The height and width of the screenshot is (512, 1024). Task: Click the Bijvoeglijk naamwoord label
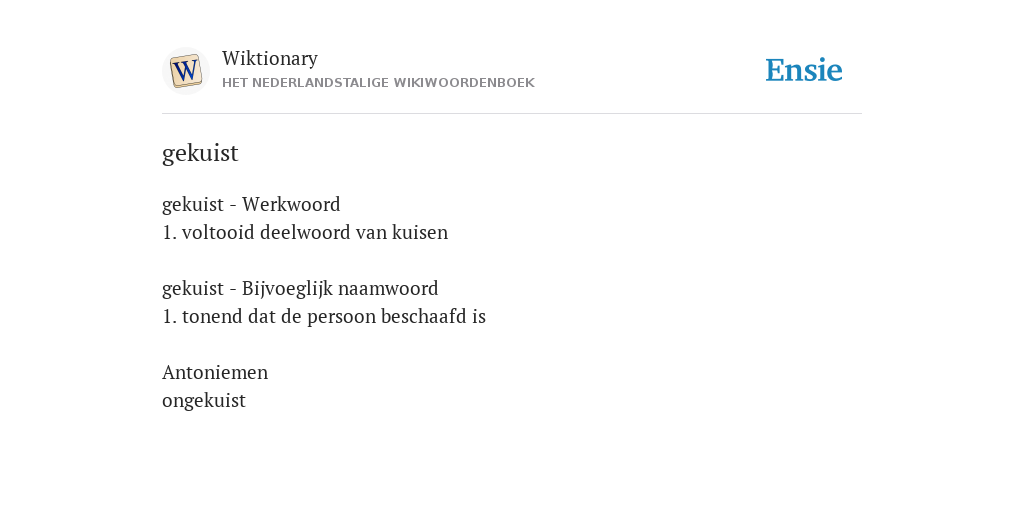pyautogui.click(x=340, y=289)
